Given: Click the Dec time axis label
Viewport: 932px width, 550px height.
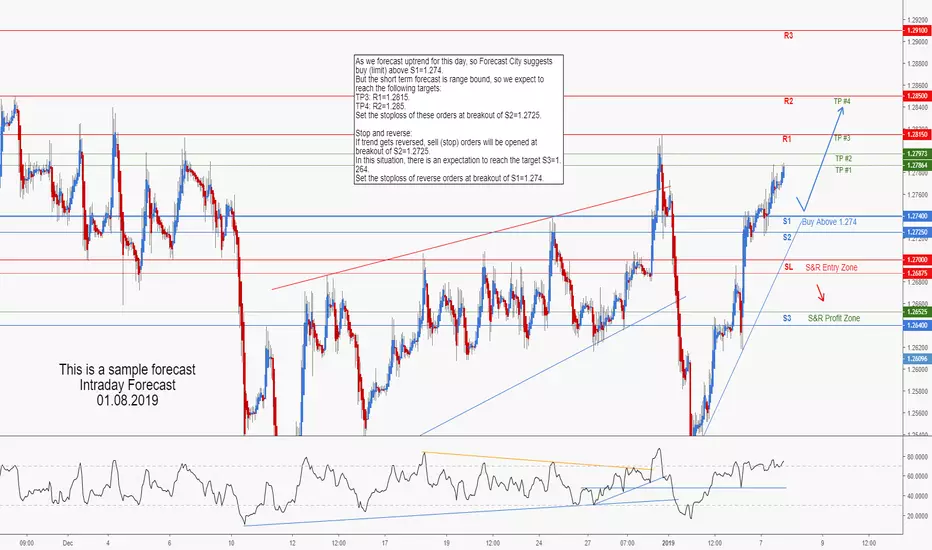Looking at the screenshot, I should (67, 543).
